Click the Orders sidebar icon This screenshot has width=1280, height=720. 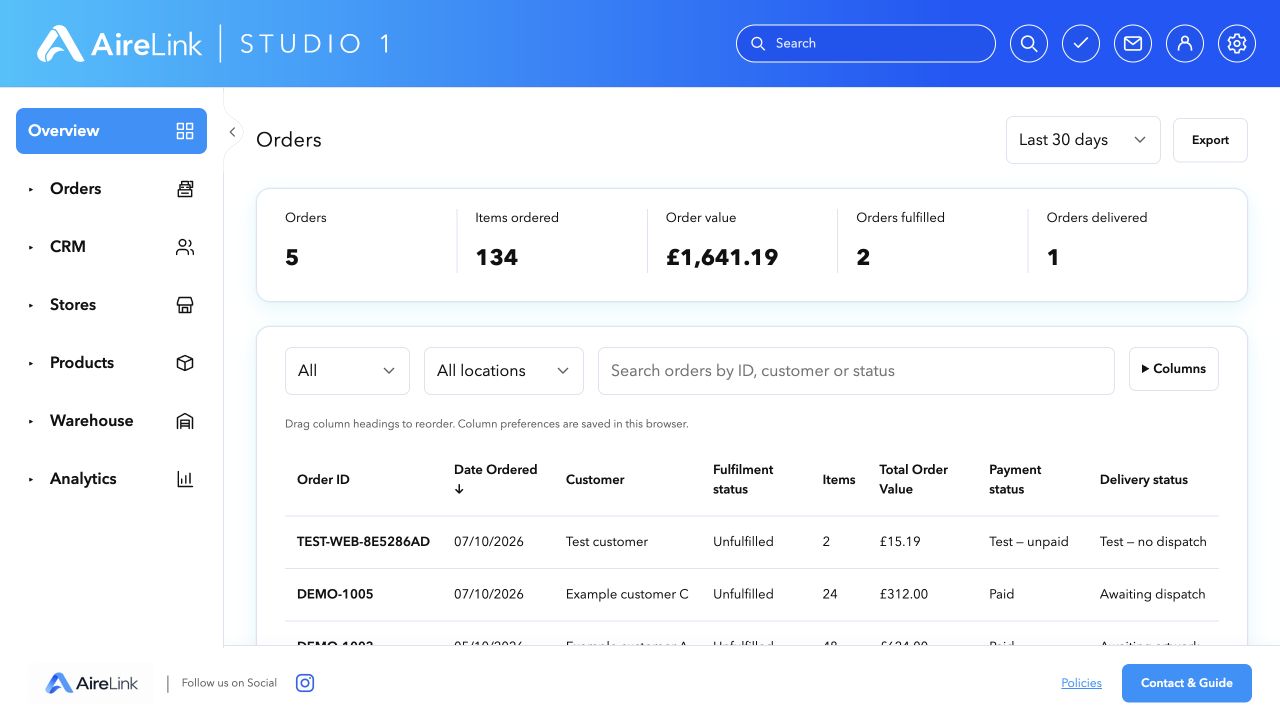[185, 189]
